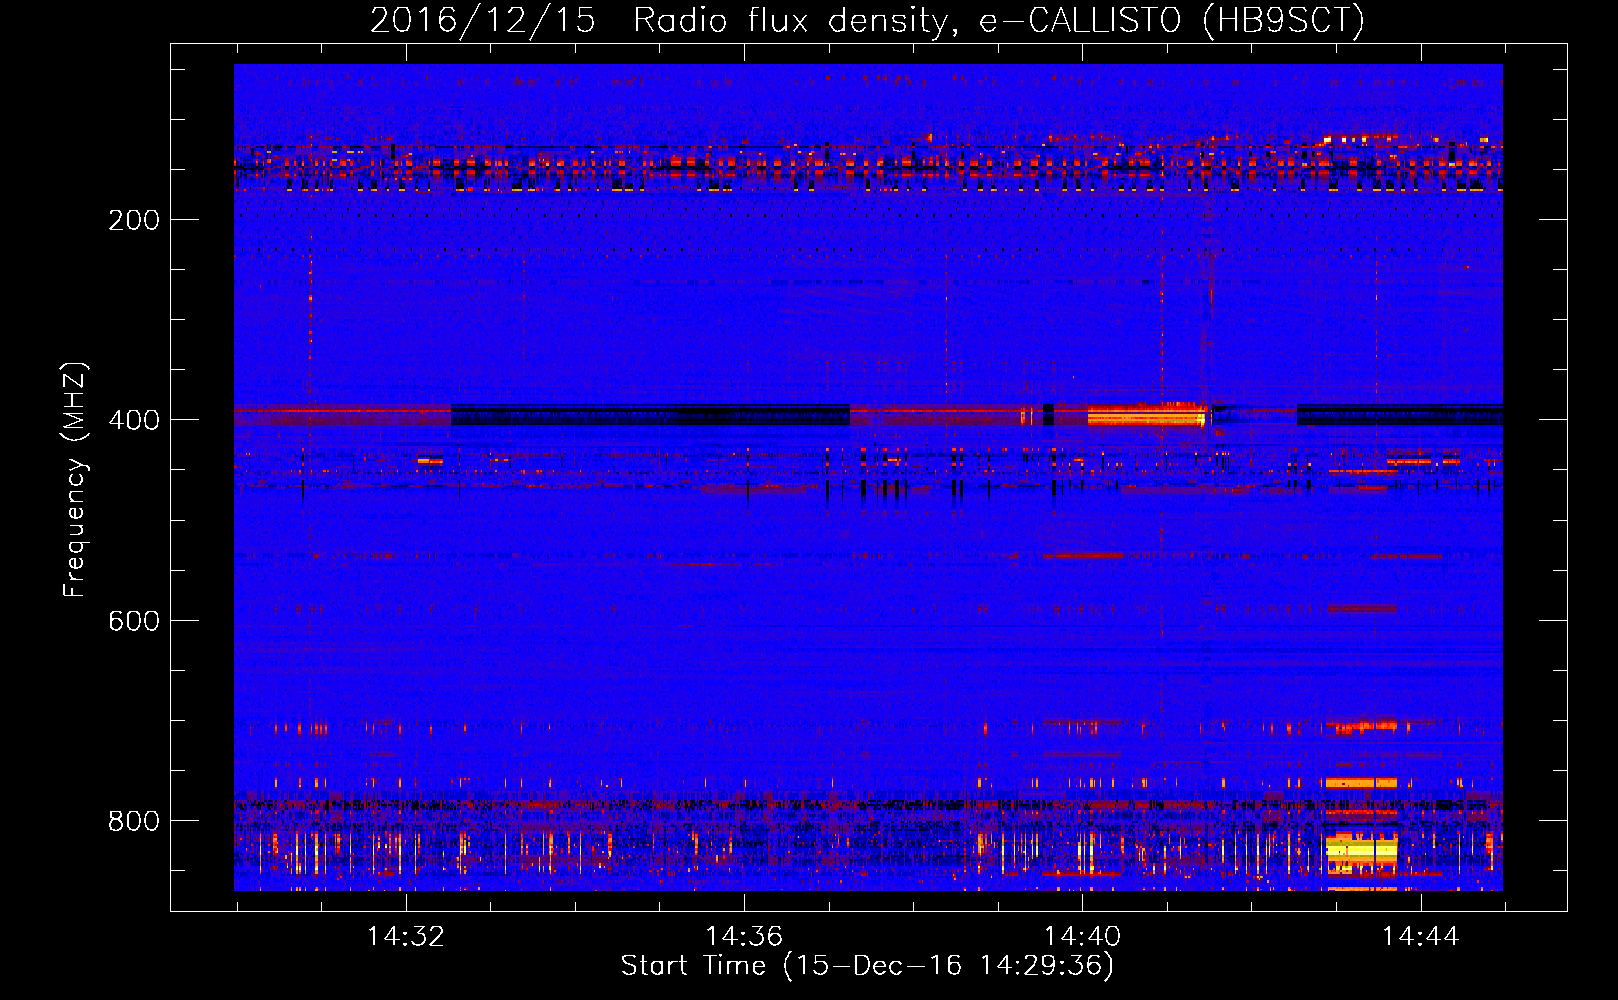Viewport: 1618px width, 1000px height.
Task: Click the 14:36 time tick label
Action: pos(743,937)
